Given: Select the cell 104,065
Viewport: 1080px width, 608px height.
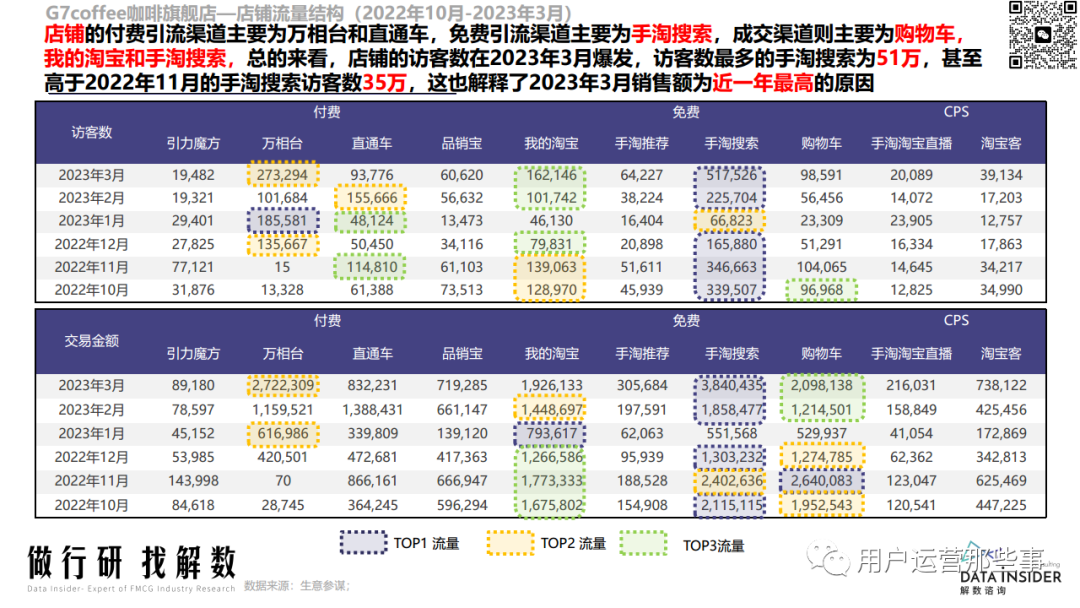Looking at the screenshot, I should pyautogui.click(x=821, y=267).
